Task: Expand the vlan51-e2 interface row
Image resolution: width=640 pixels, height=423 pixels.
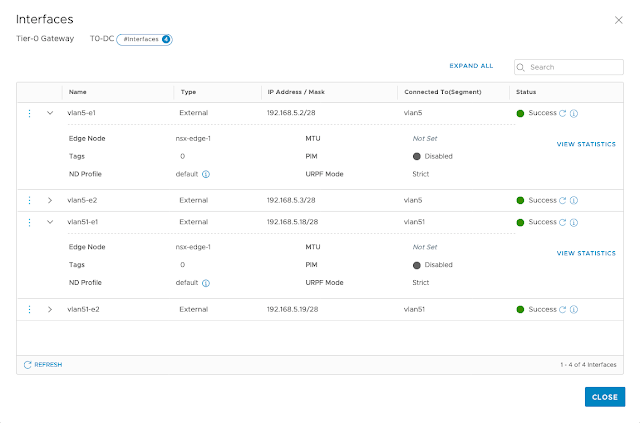Action: 50,309
